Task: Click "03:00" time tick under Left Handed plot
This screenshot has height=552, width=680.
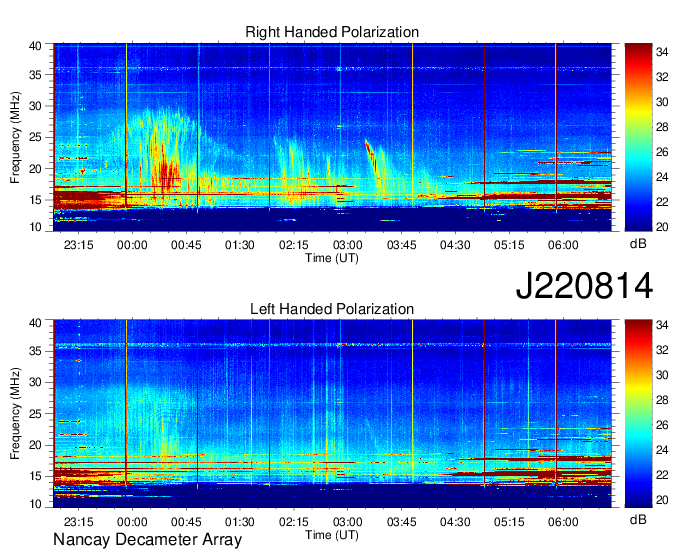Action: tap(347, 522)
